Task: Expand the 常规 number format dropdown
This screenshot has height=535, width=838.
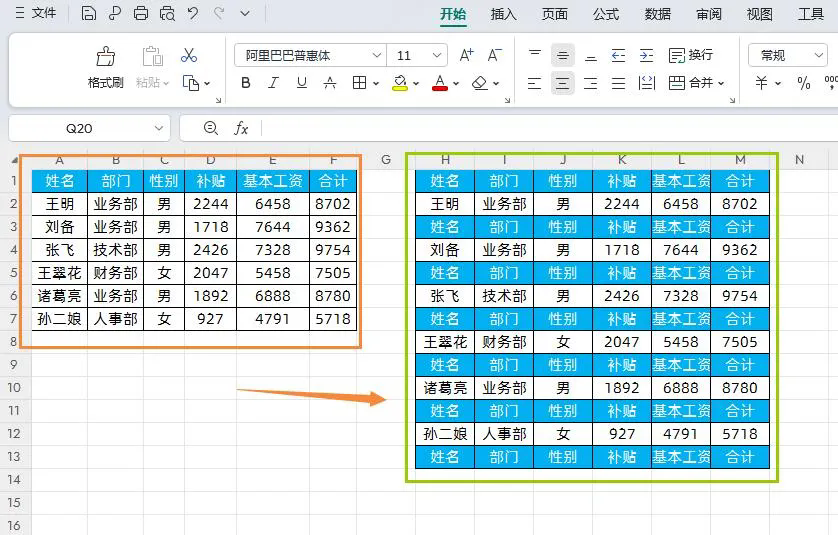Action: 818,55
